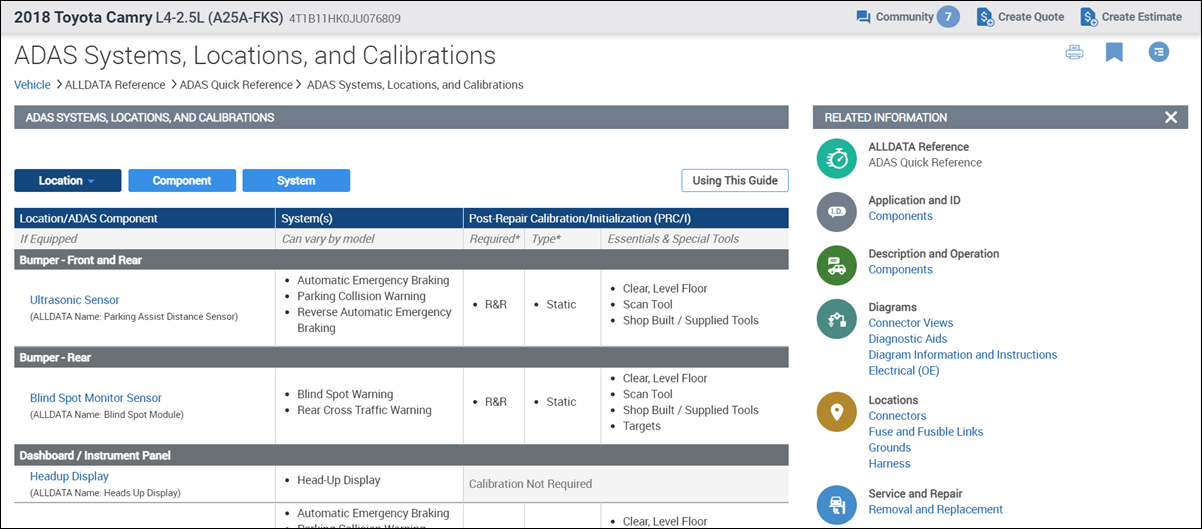Open the table of contents list icon

[x=1159, y=52]
